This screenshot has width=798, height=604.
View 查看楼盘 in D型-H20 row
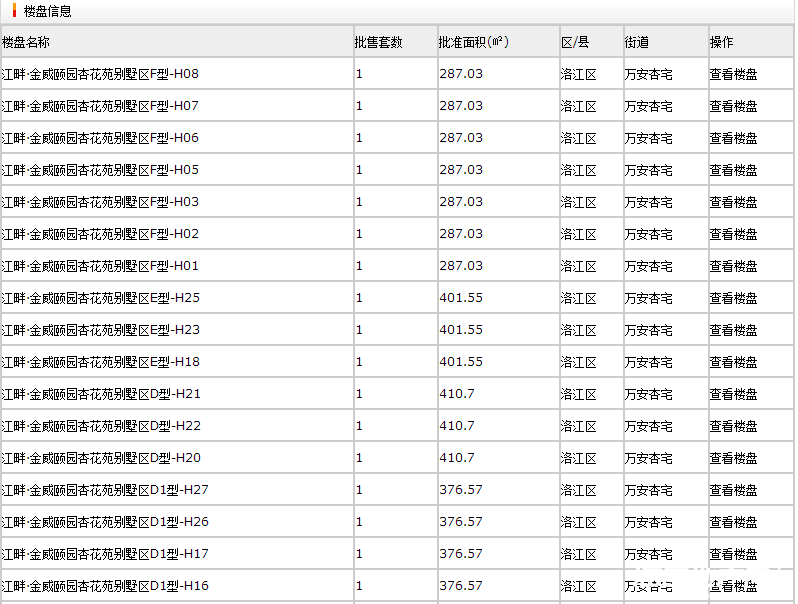733,458
